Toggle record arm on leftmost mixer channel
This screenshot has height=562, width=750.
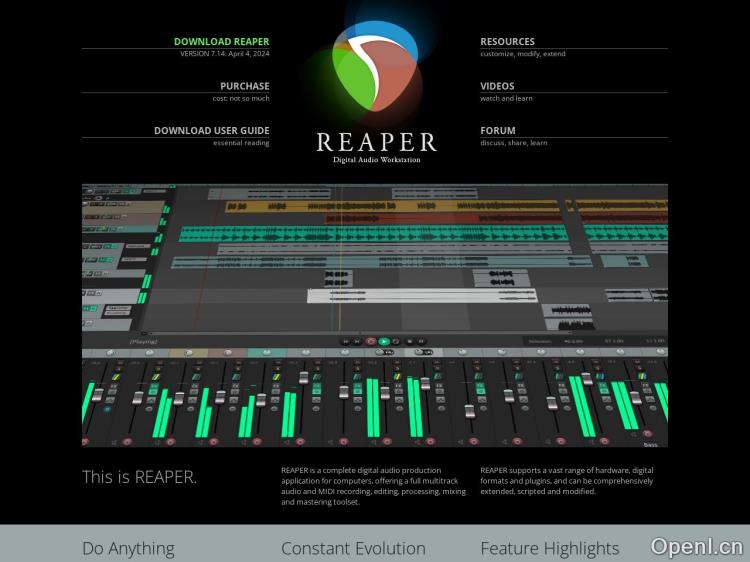pyautogui.click(x=85, y=441)
